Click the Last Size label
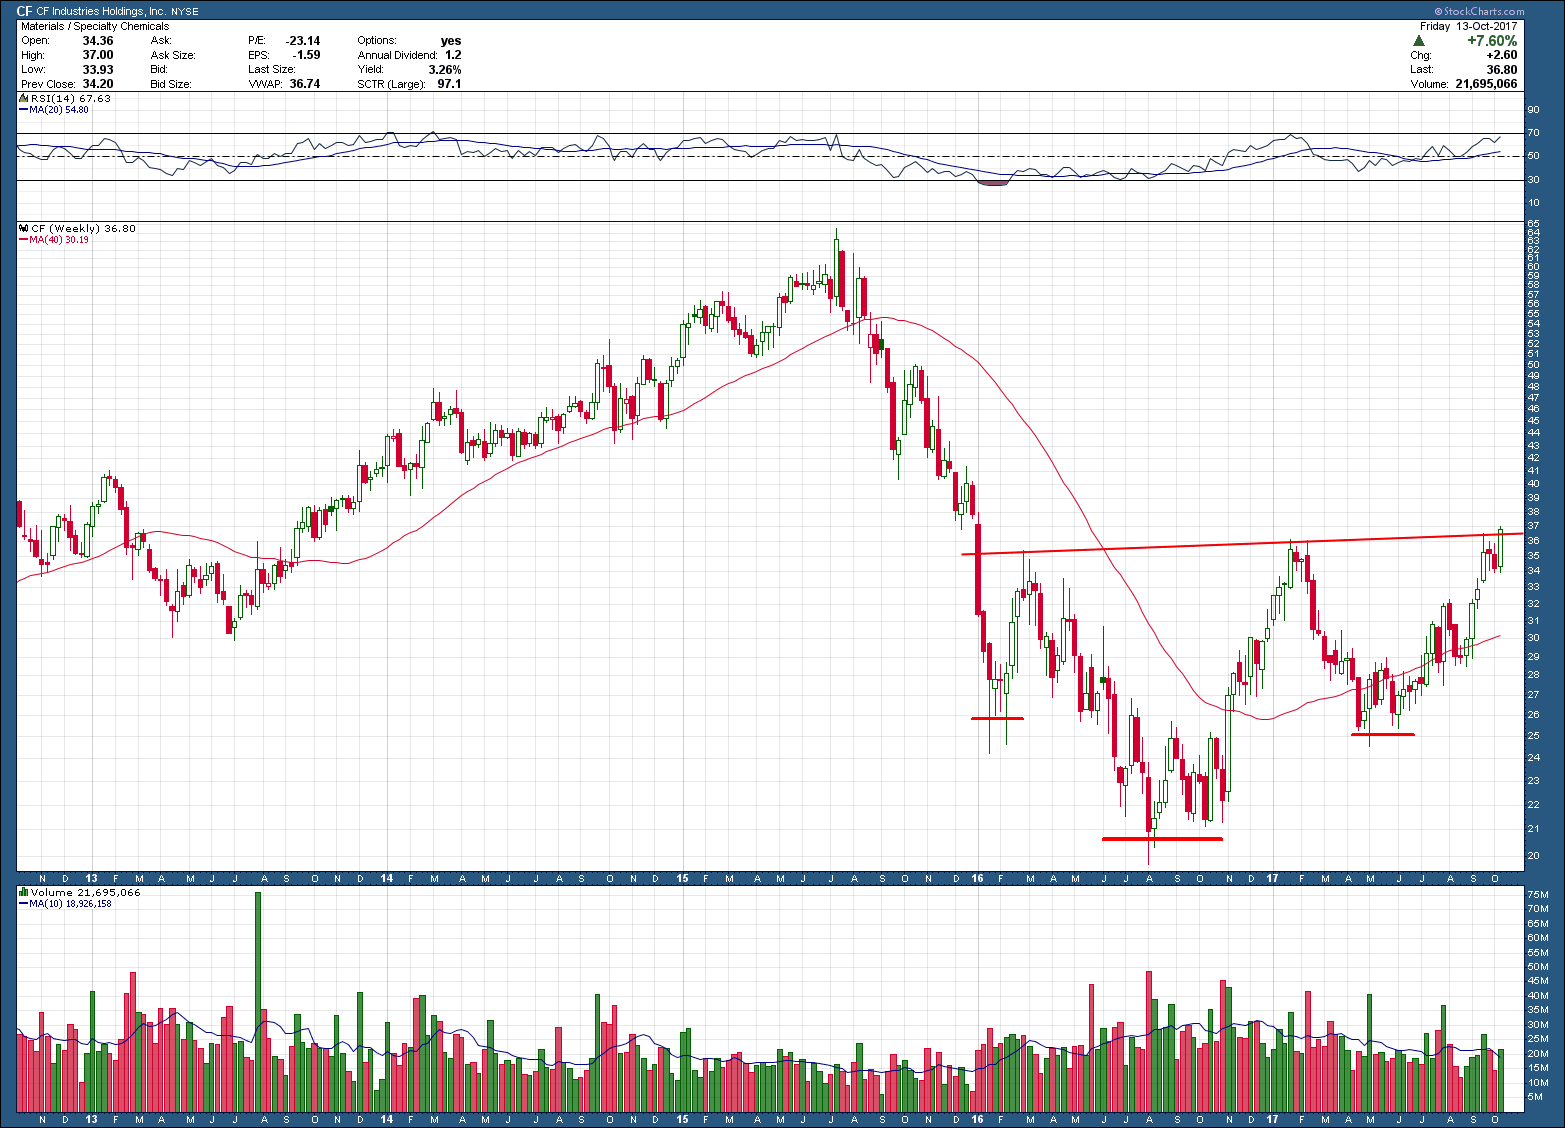Screen dimensions: 1565x1128 272,70
